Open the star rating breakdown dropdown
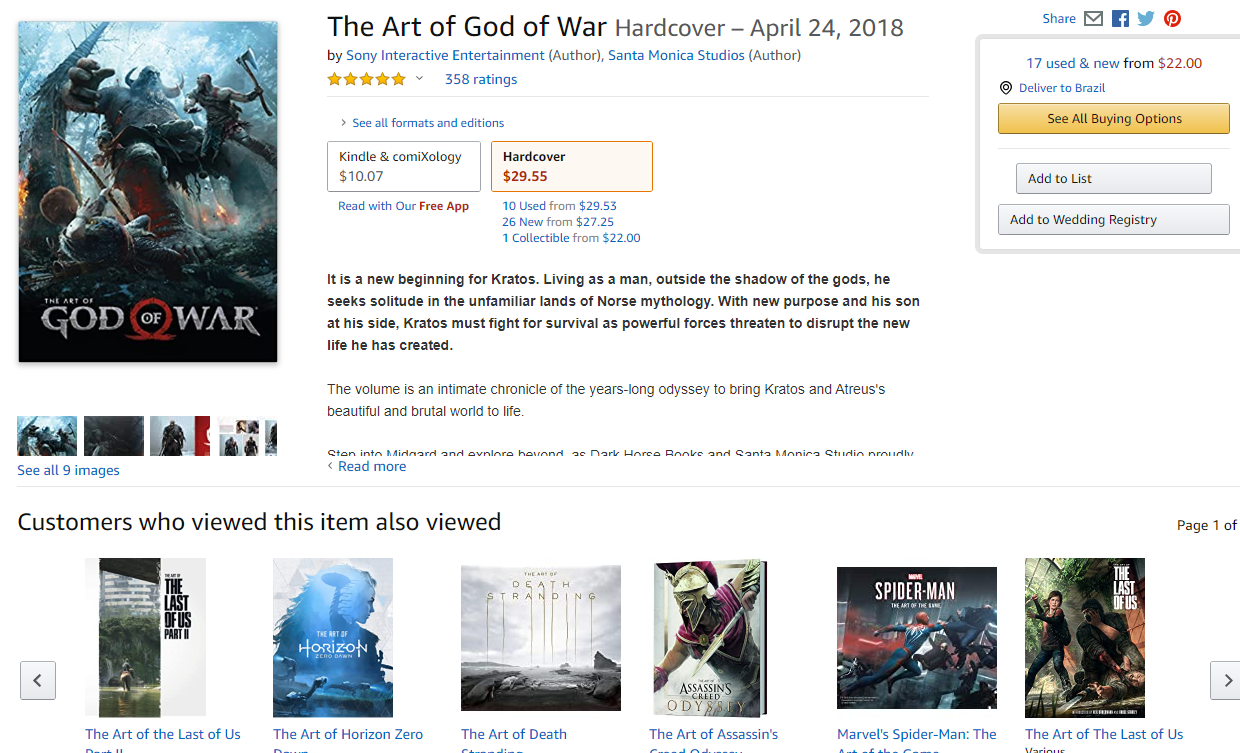1240x753 pixels. click(419, 79)
